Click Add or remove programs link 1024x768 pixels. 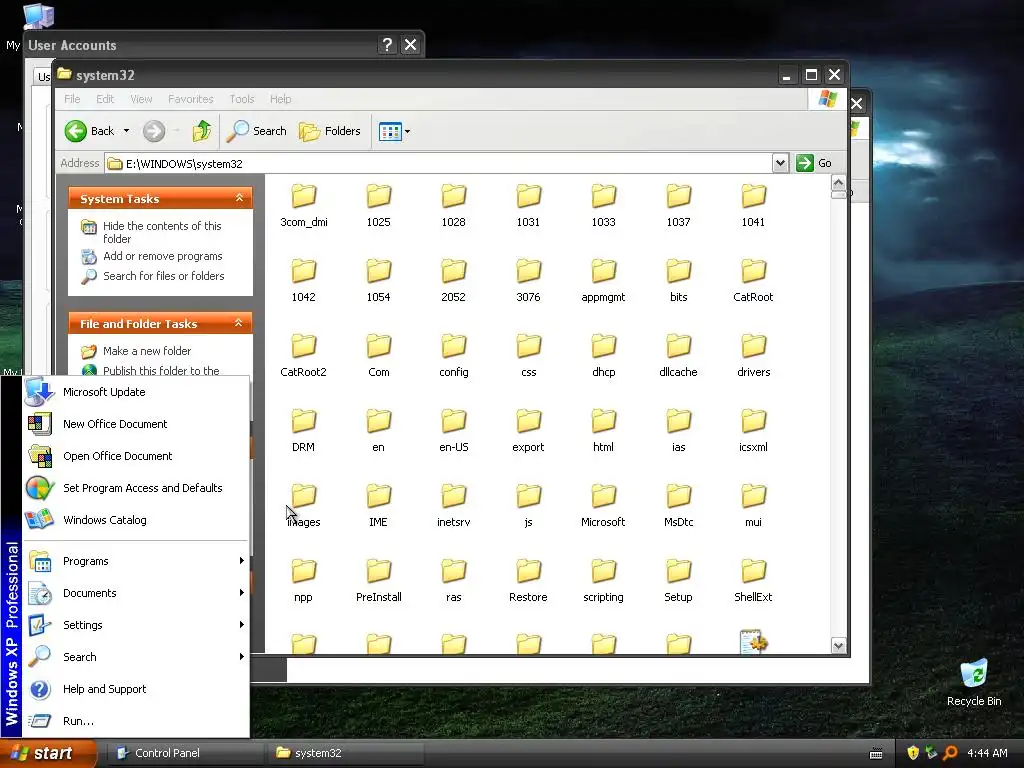[163, 256]
